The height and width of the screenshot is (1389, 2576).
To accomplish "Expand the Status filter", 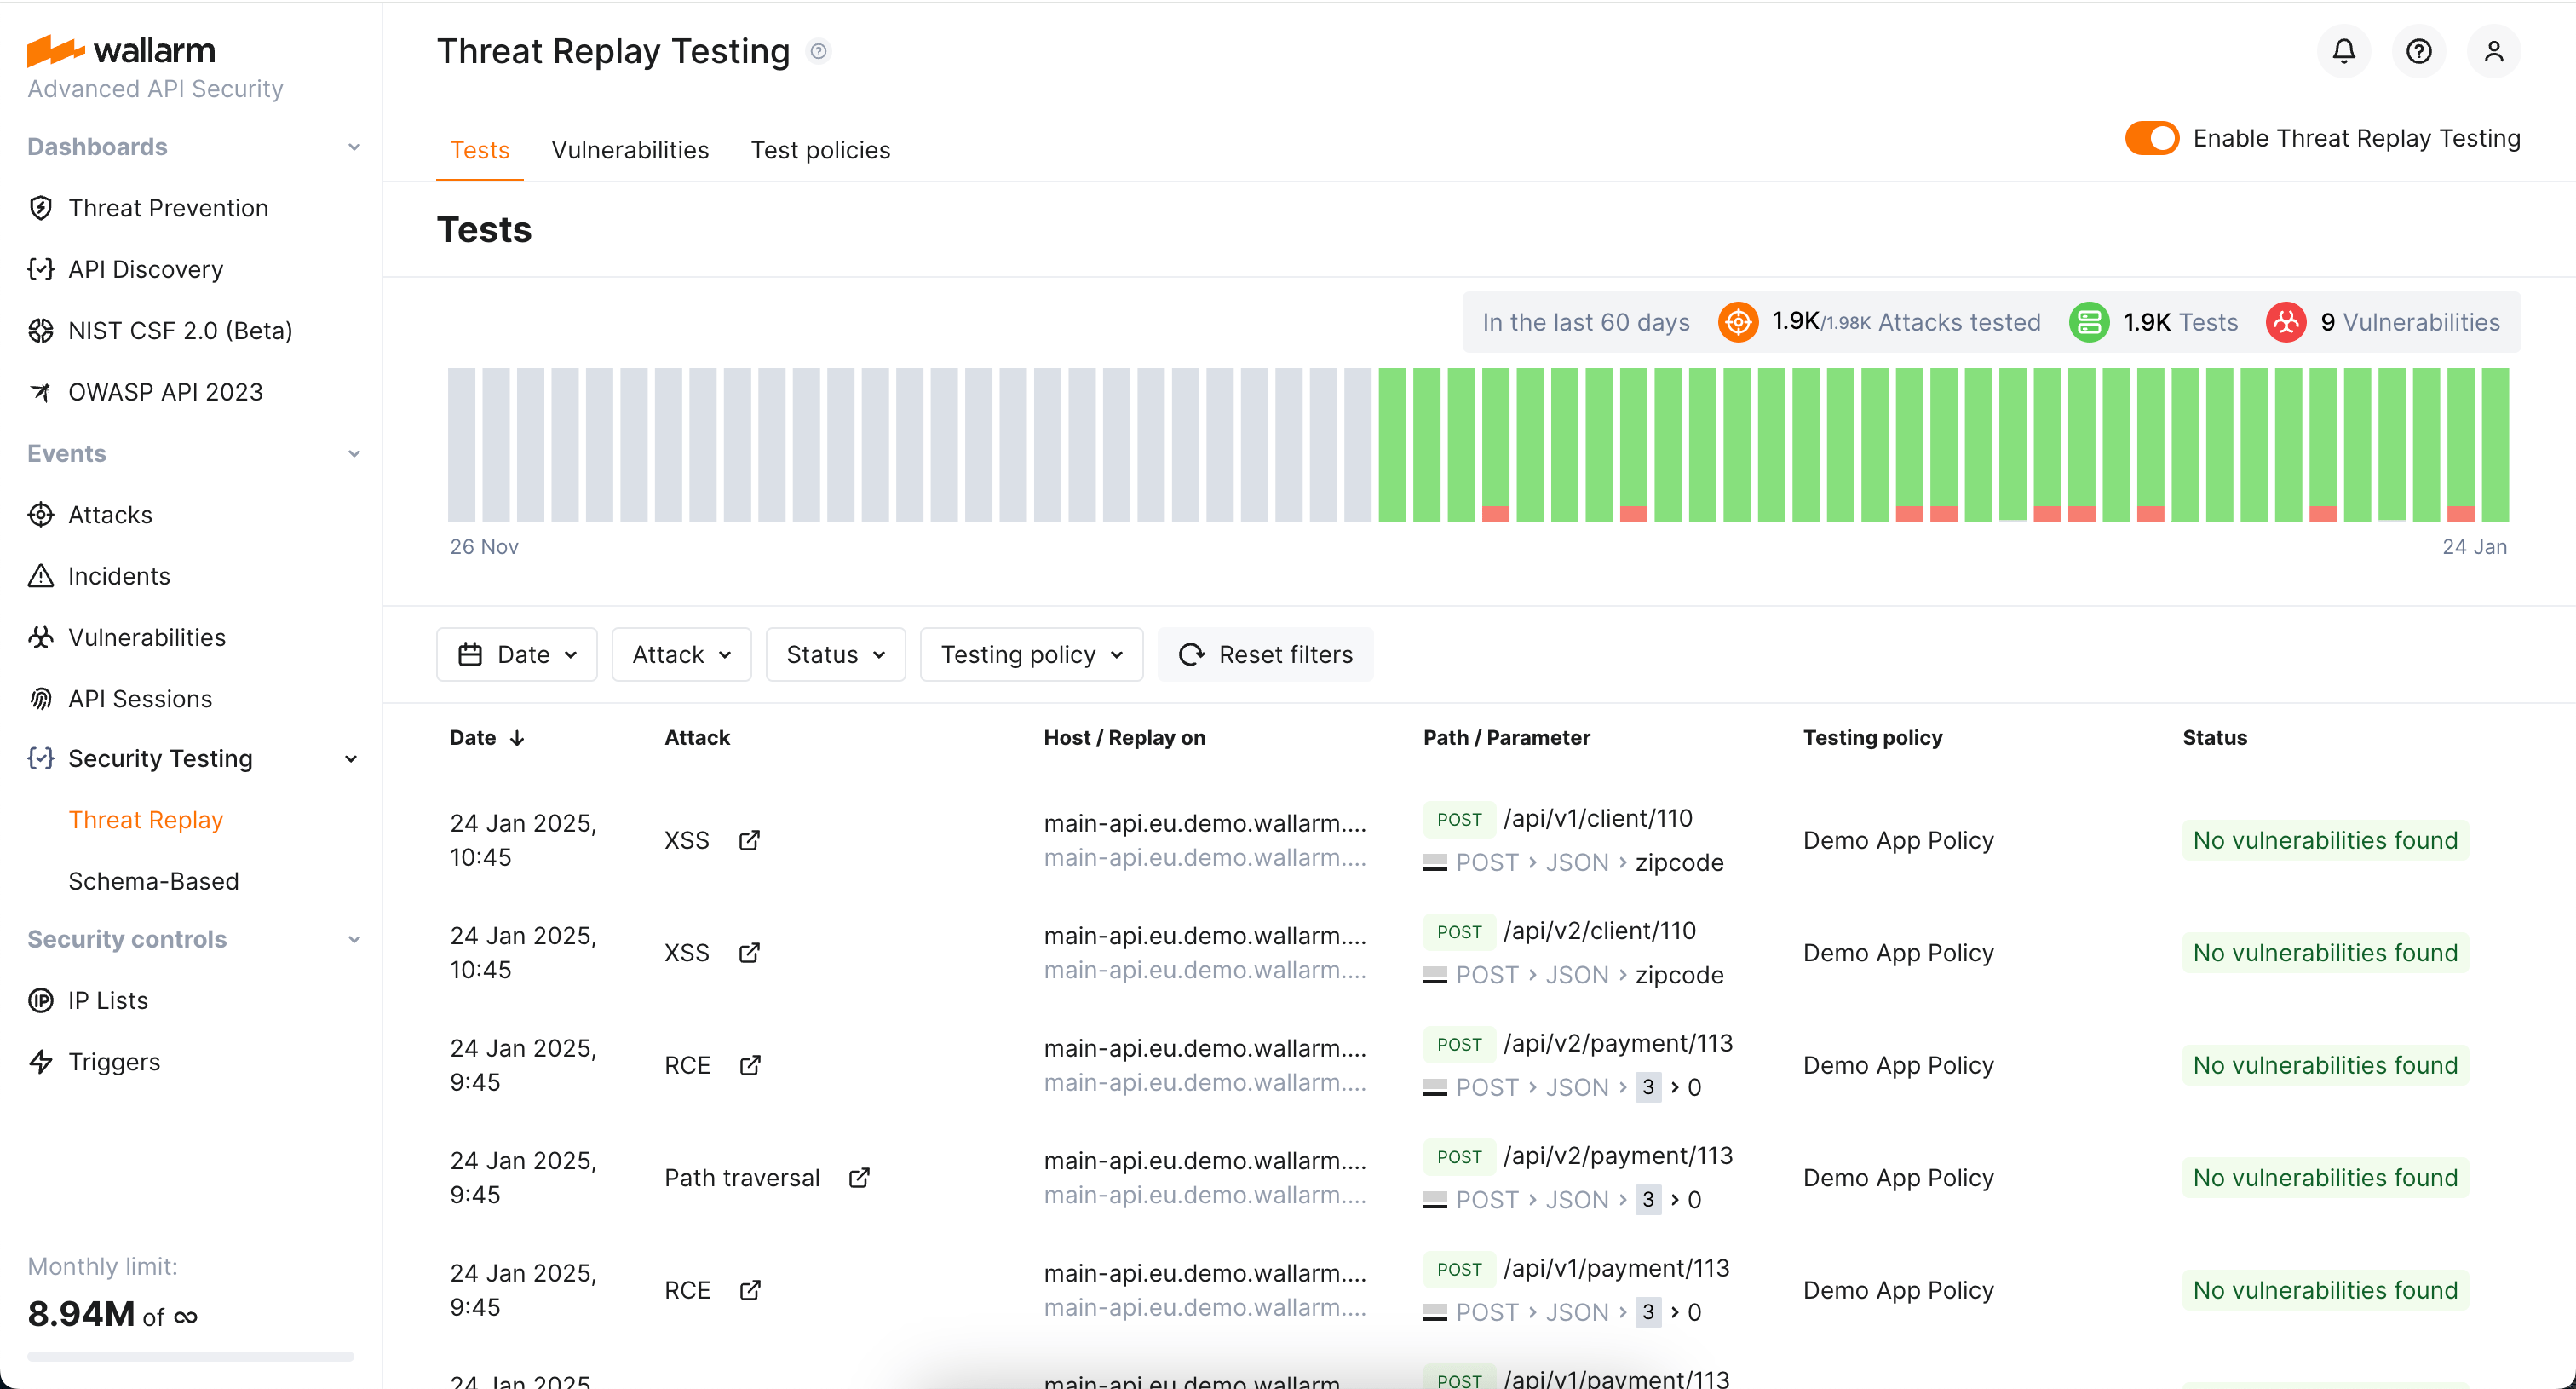I will pyautogui.click(x=835, y=654).
